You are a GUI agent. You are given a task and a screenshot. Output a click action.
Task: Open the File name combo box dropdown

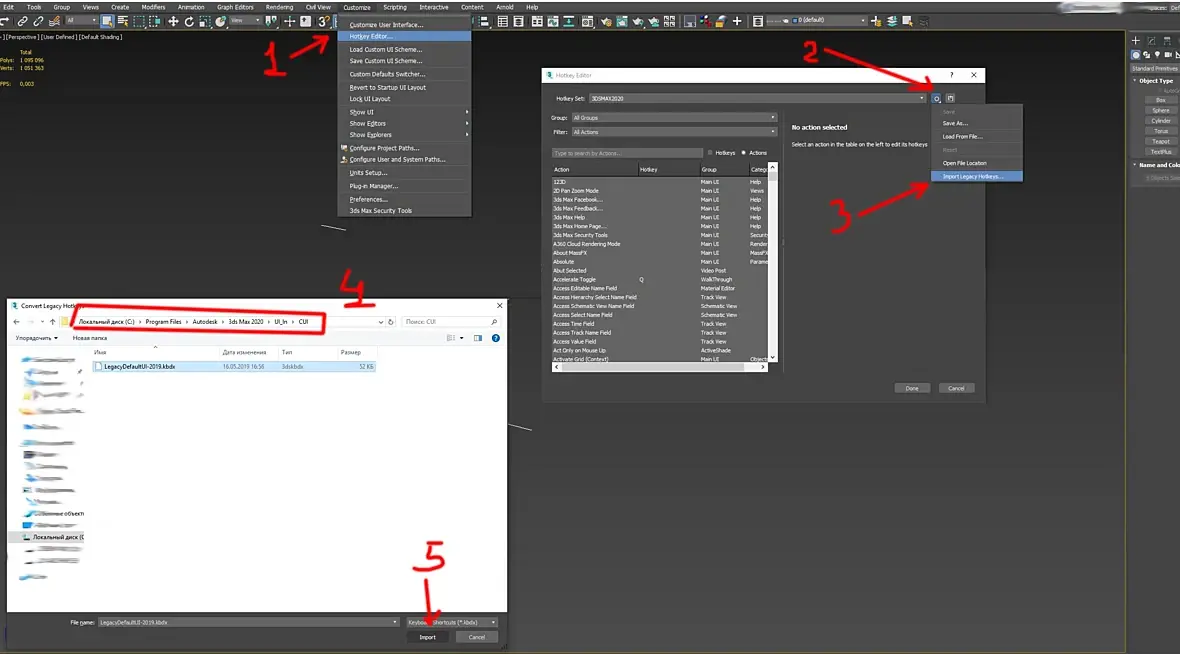point(395,622)
